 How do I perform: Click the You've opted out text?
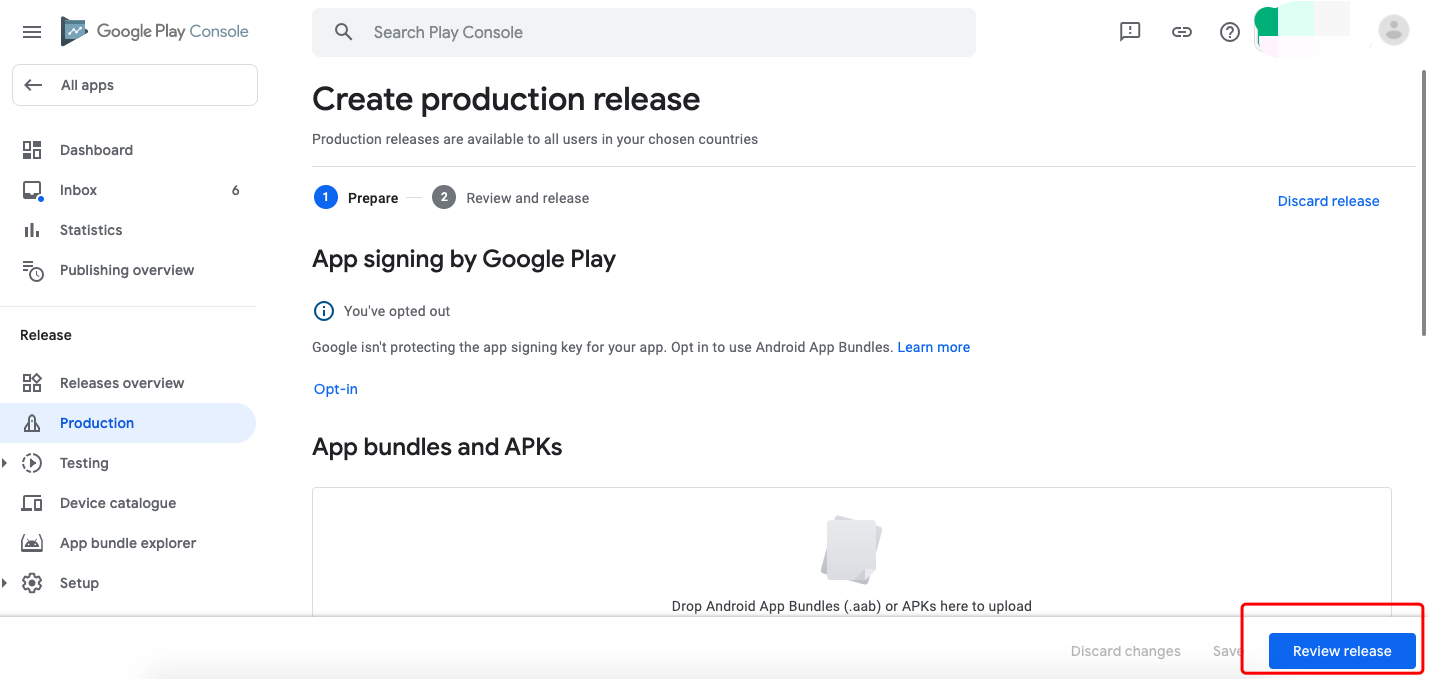tap(397, 311)
